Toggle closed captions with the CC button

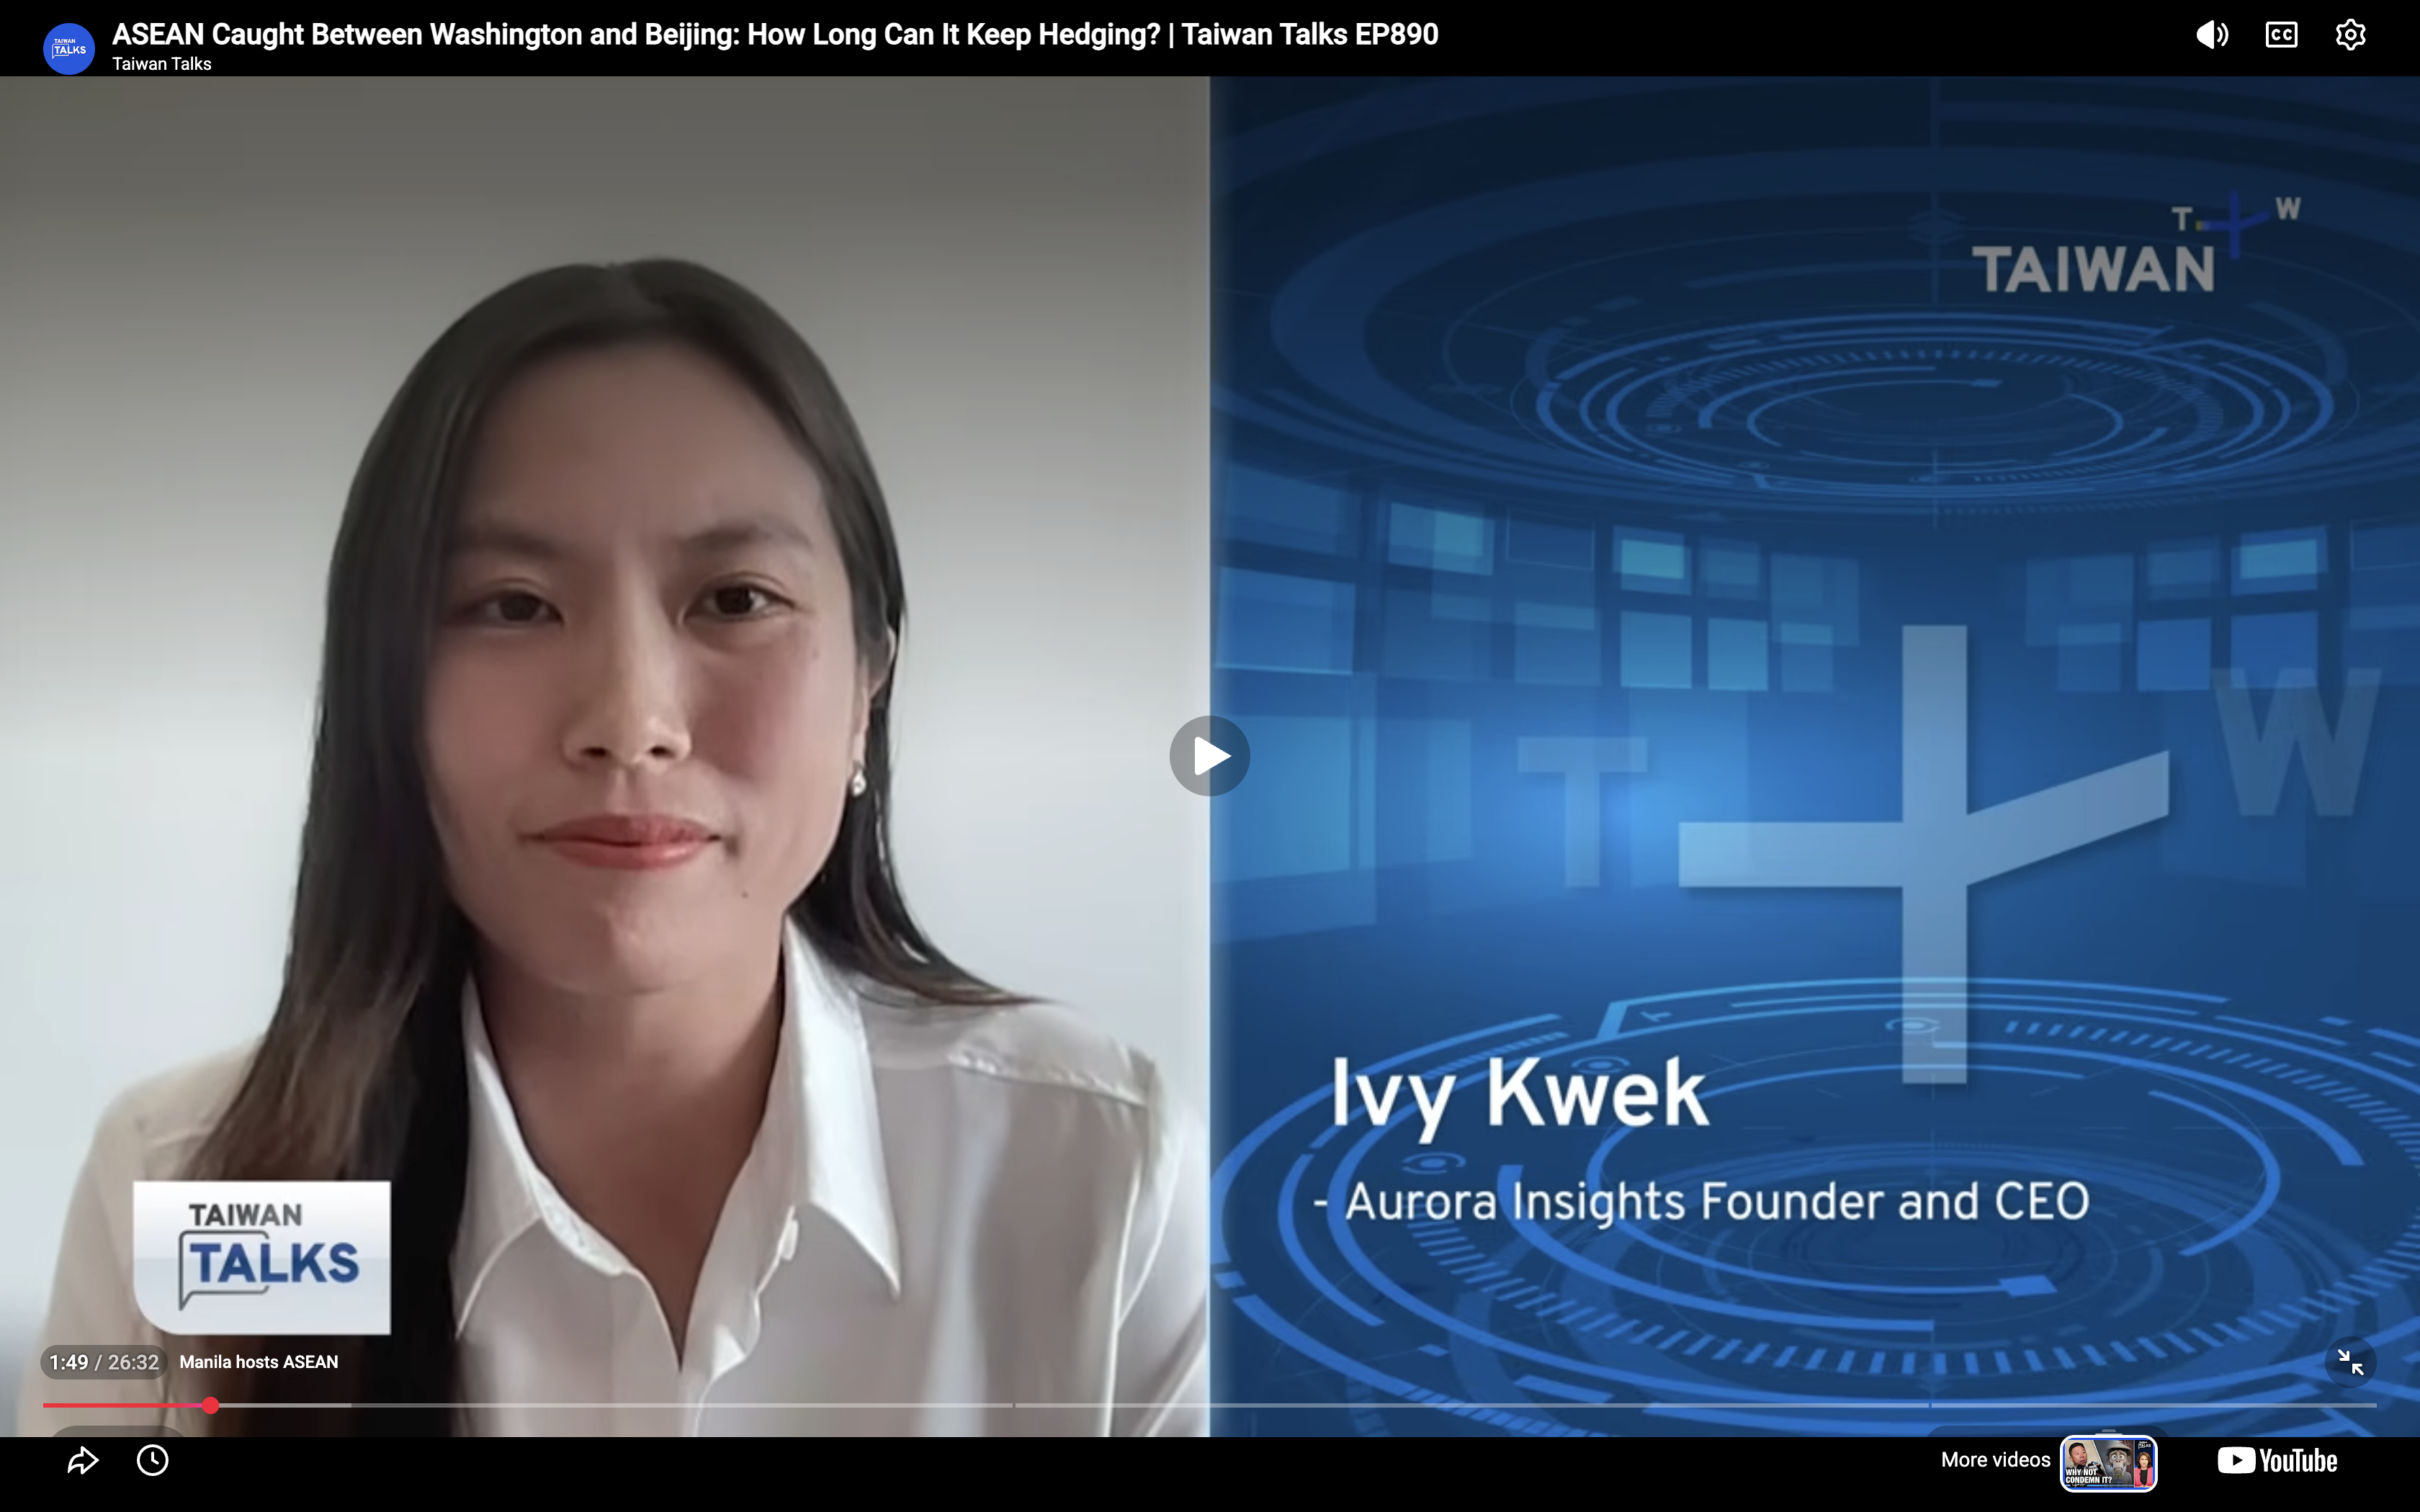(x=2281, y=35)
